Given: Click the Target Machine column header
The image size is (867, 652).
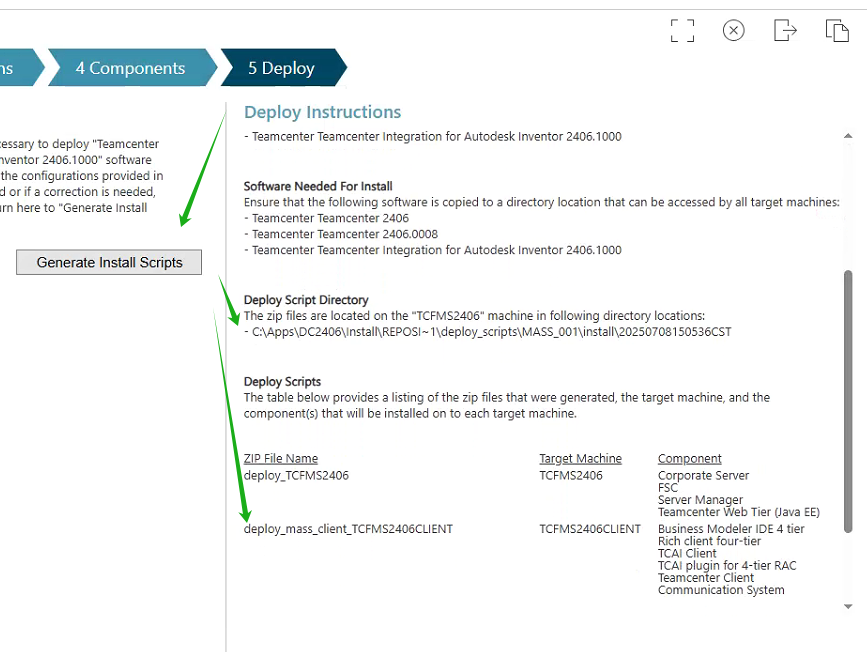Looking at the screenshot, I should pyautogui.click(x=581, y=458).
